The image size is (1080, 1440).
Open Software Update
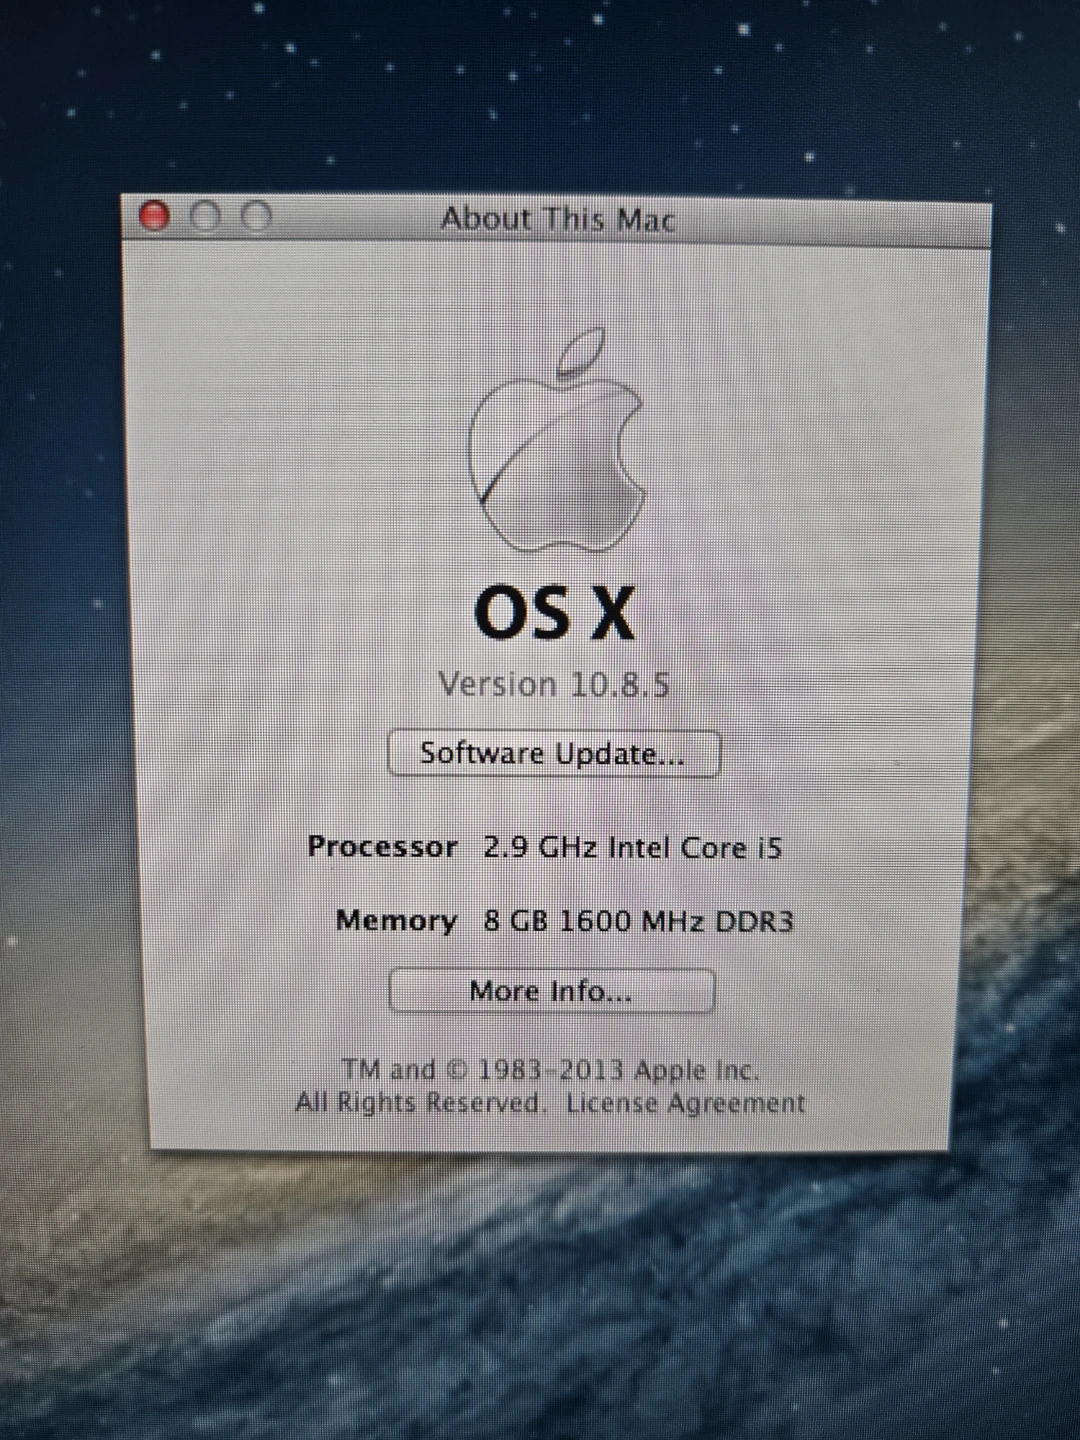pos(554,753)
